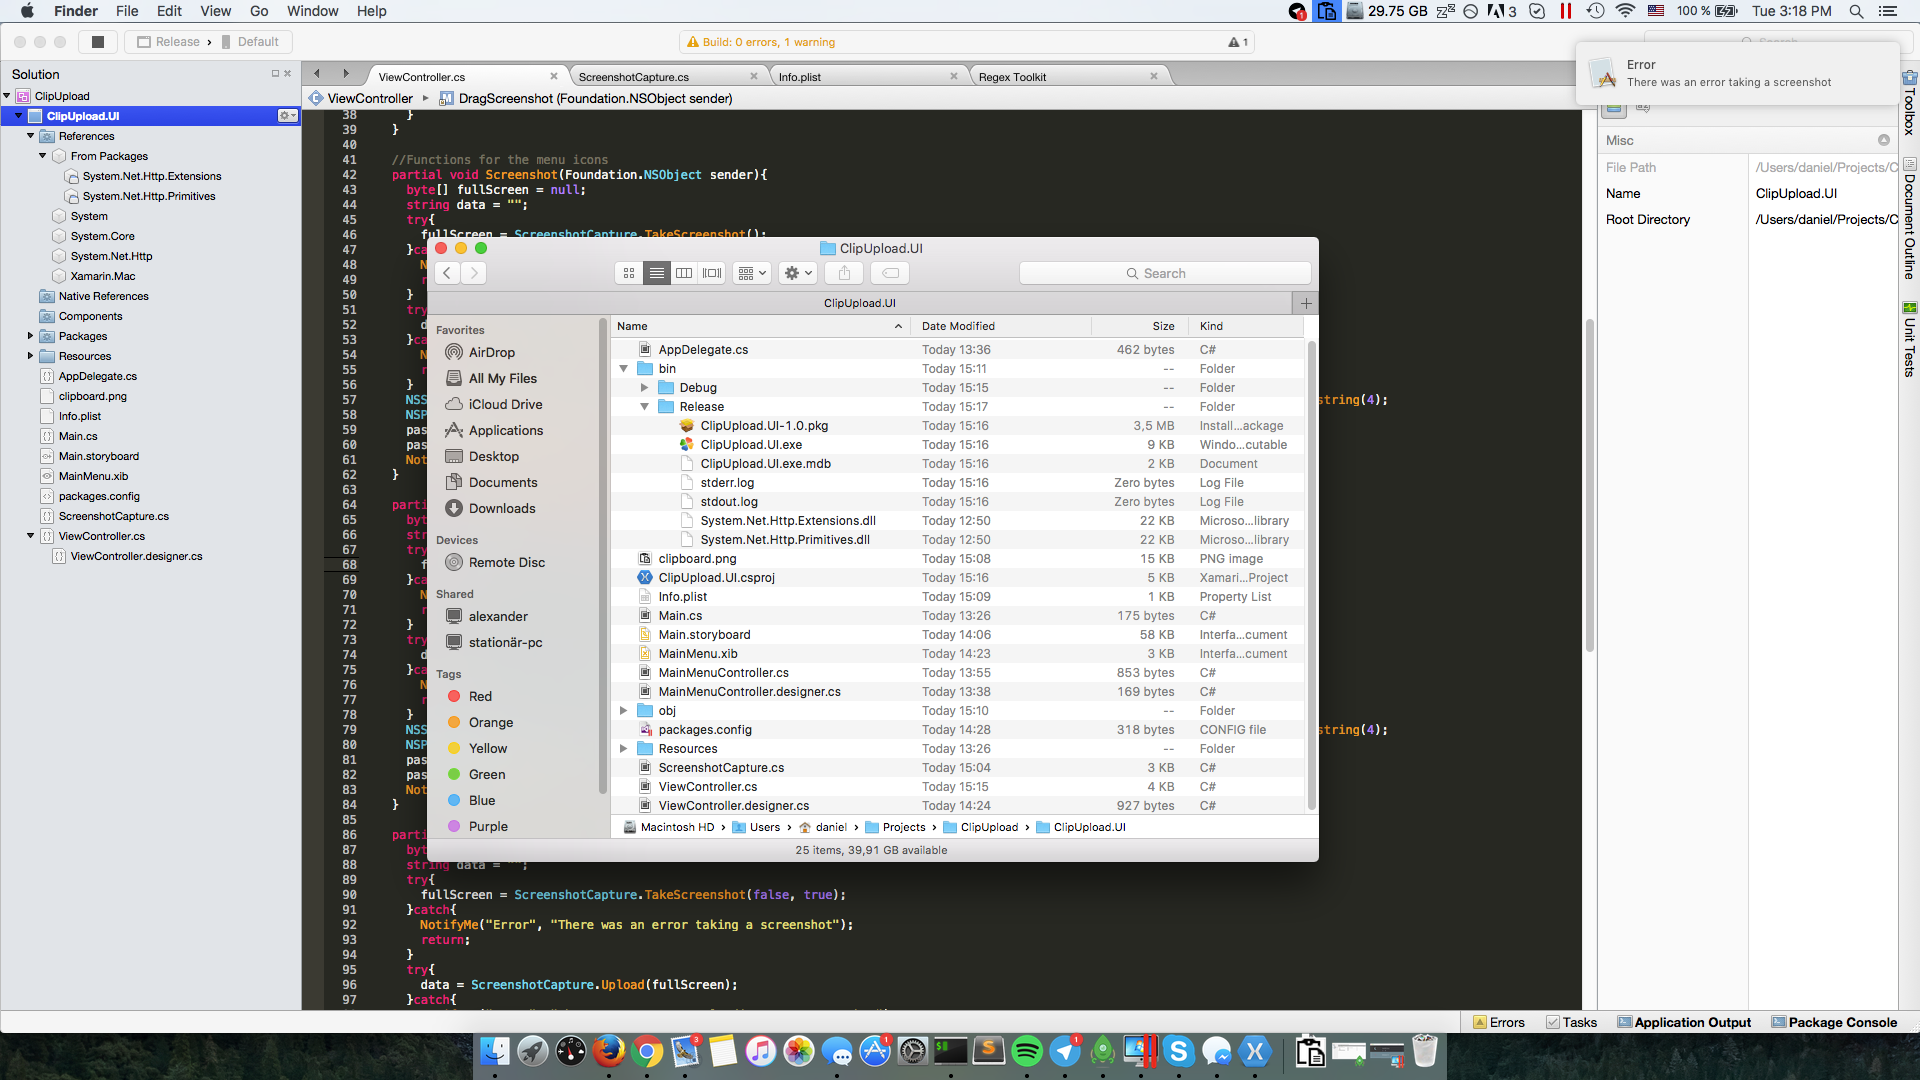Image resolution: width=1920 pixels, height=1080 pixels.
Task: Click the Finder search field
Action: click(1165, 273)
